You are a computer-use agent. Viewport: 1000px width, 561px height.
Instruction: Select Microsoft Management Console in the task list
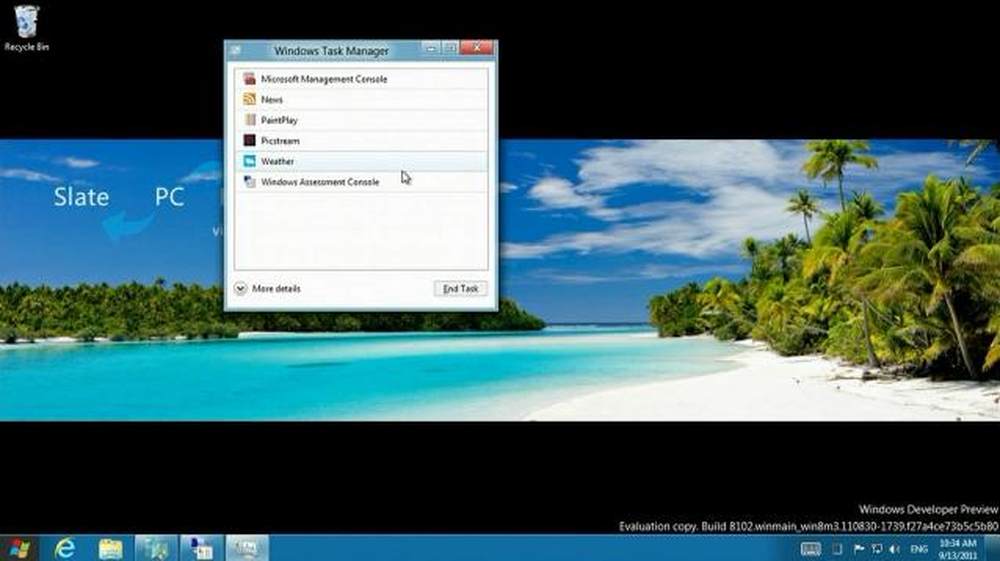pyautogui.click(x=361, y=79)
